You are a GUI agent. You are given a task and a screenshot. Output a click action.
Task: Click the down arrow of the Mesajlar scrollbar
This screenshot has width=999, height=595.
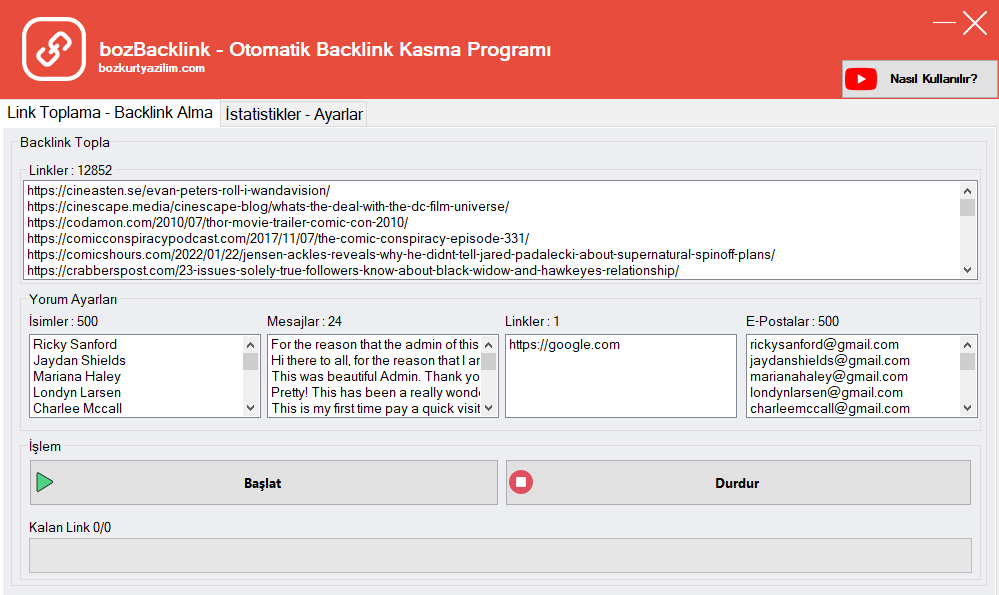(489, 408)
